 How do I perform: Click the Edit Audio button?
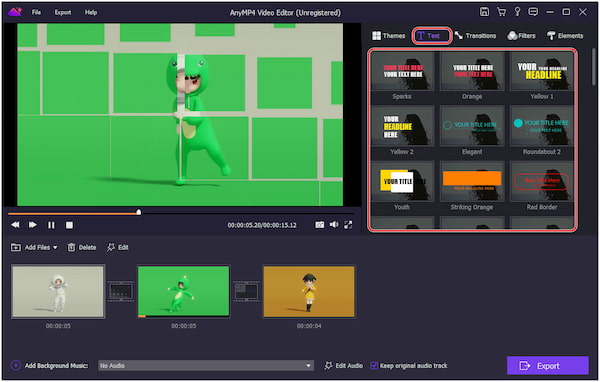[x=343, y=366]
